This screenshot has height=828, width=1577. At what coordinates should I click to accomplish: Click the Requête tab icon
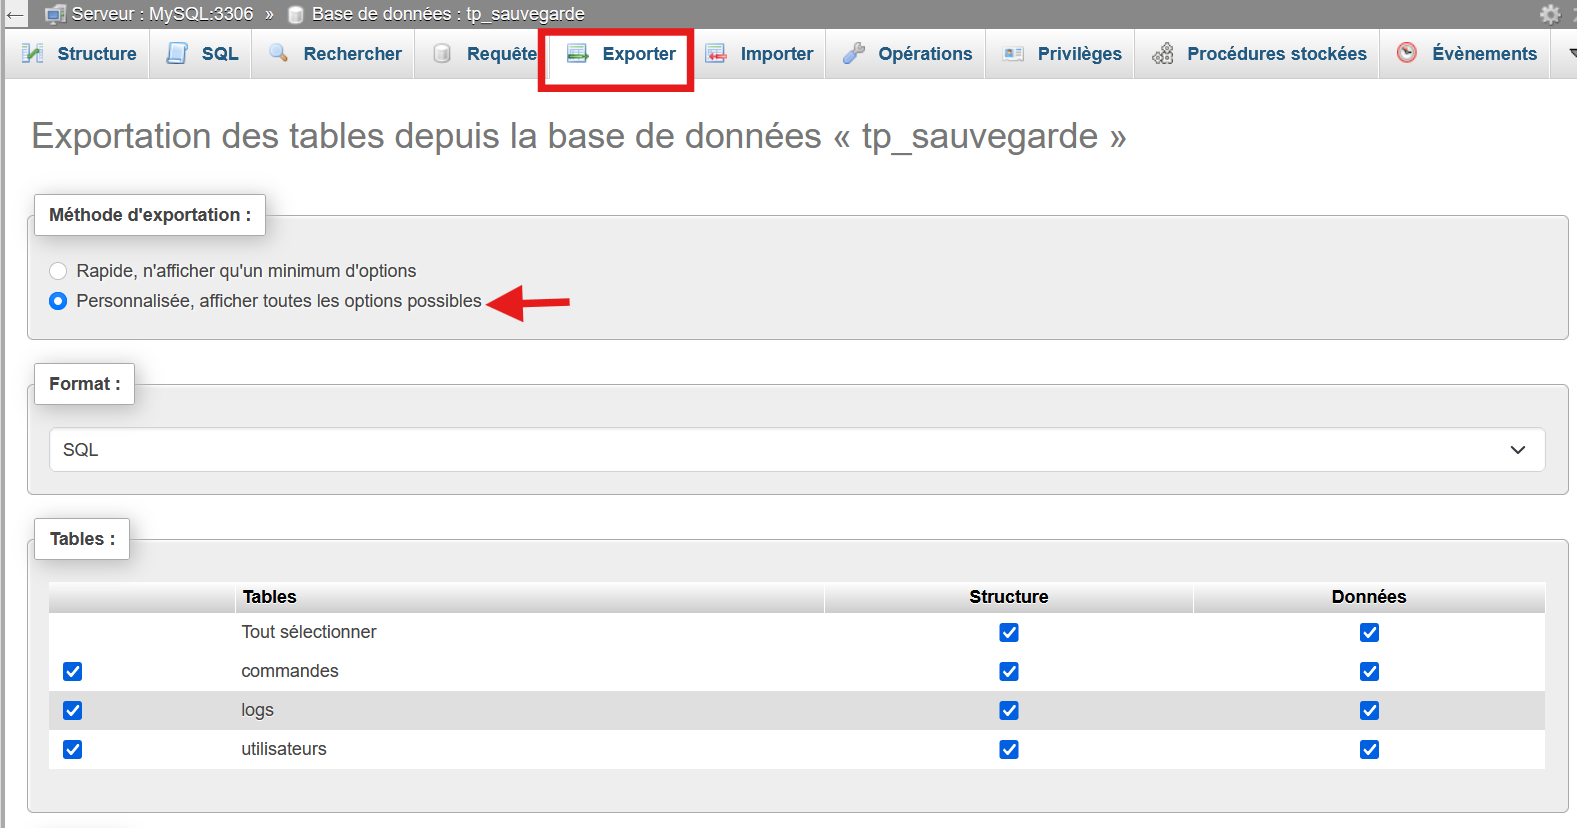pyautogui.click(x=442, y=54)
